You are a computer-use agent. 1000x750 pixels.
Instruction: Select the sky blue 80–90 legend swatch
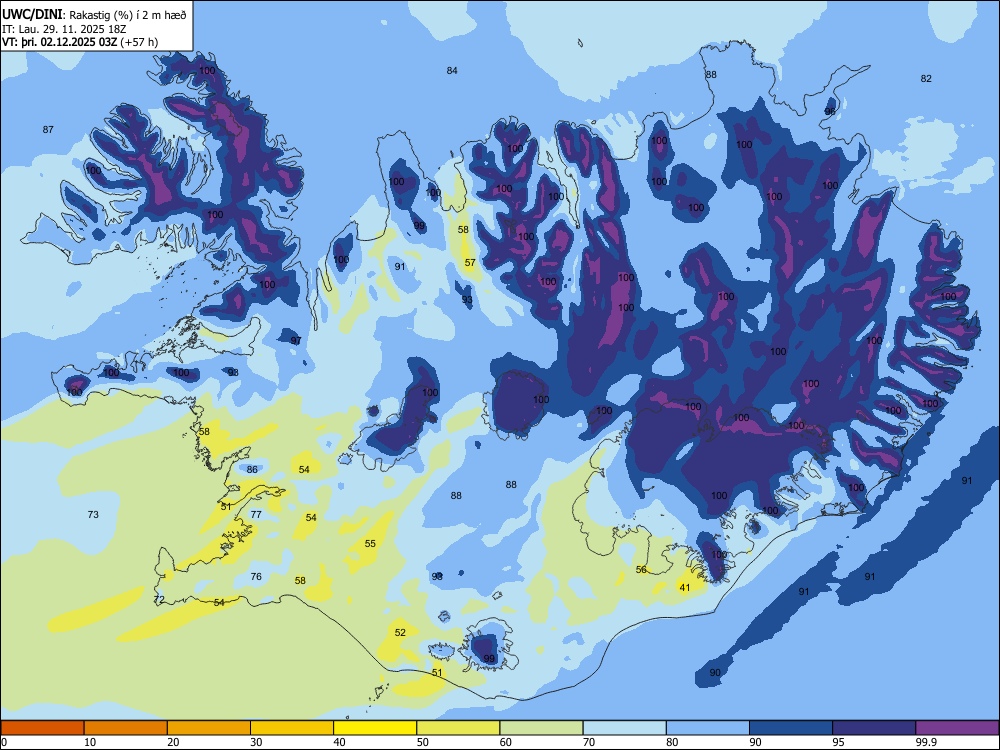708,728
